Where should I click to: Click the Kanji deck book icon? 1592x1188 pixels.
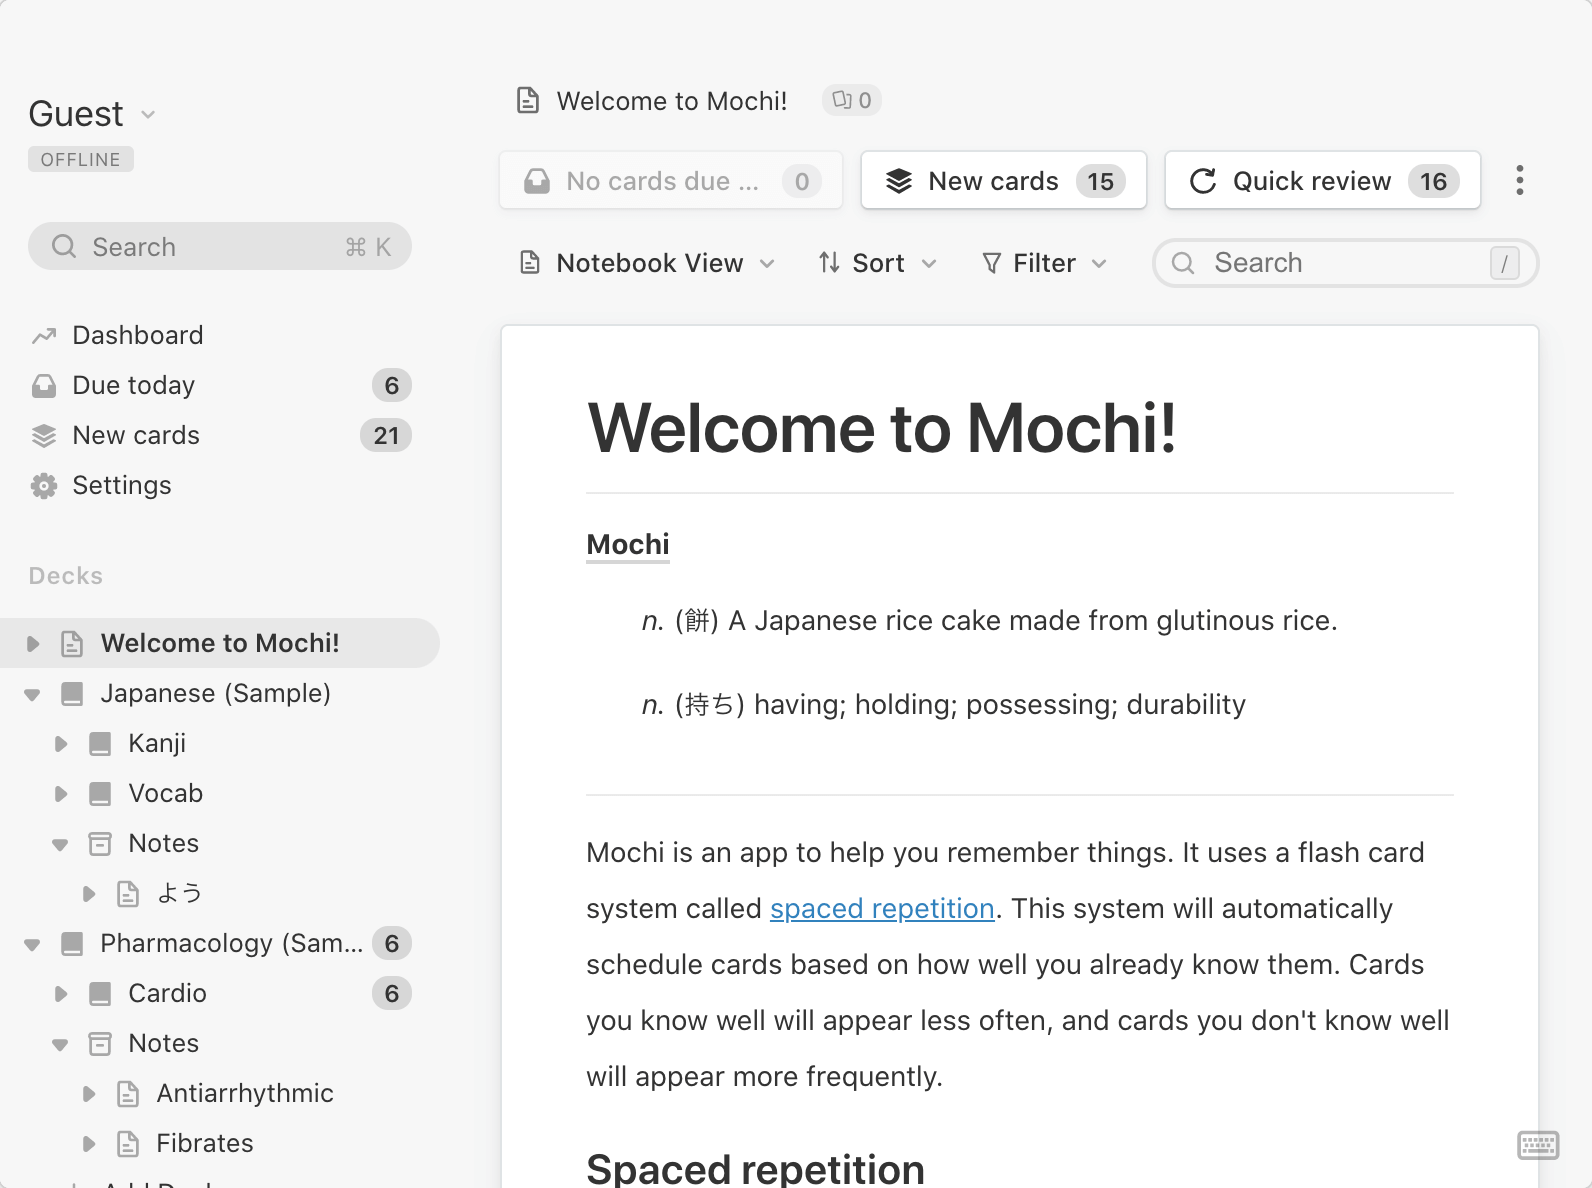pyautogui.click(x=100, y=743)
